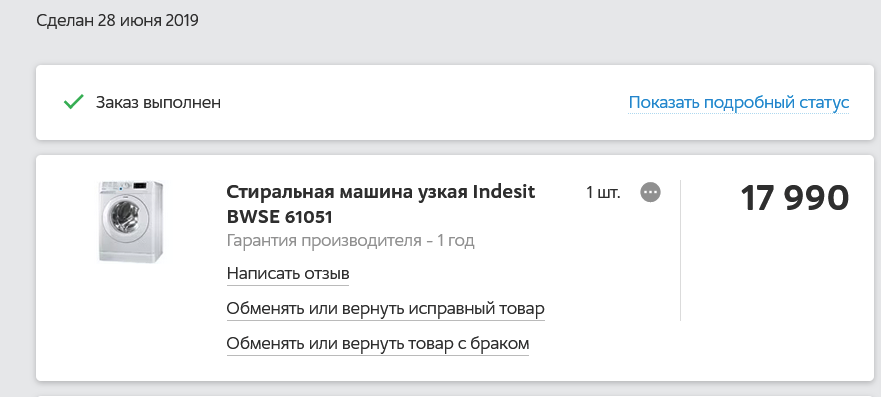Open the Стиральная машина узкая product title

(x=381, y=192)
